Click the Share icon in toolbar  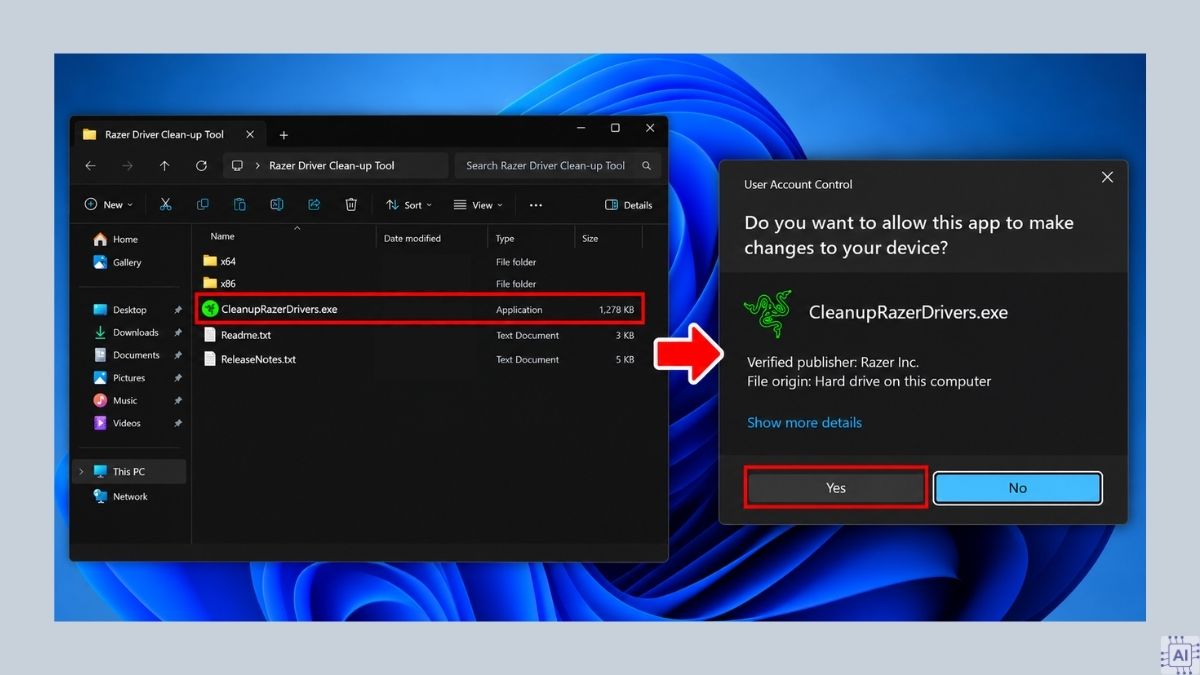(314, 205)
